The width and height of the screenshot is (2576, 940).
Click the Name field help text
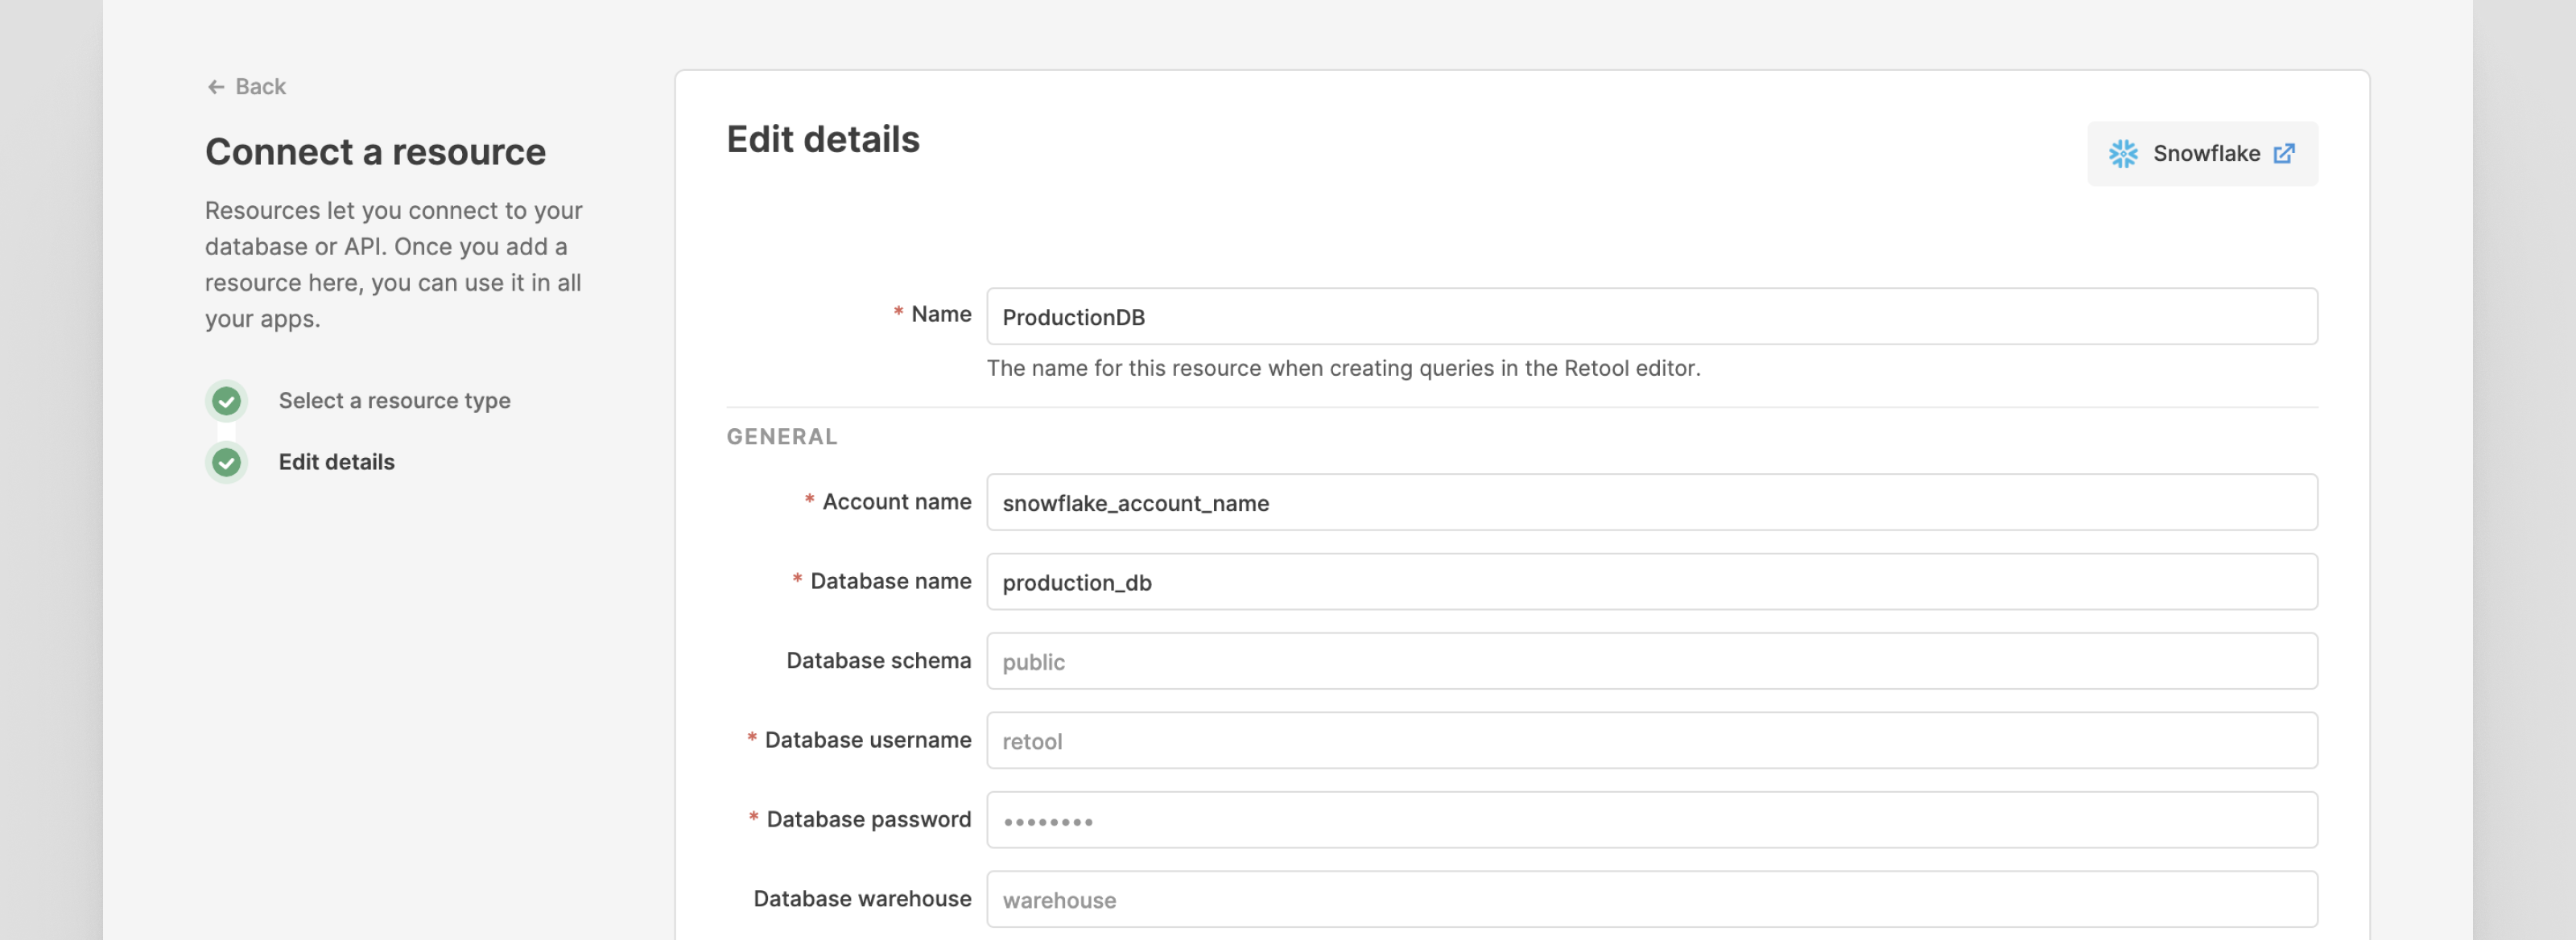pyautogui.click(x=1342, y=368)
